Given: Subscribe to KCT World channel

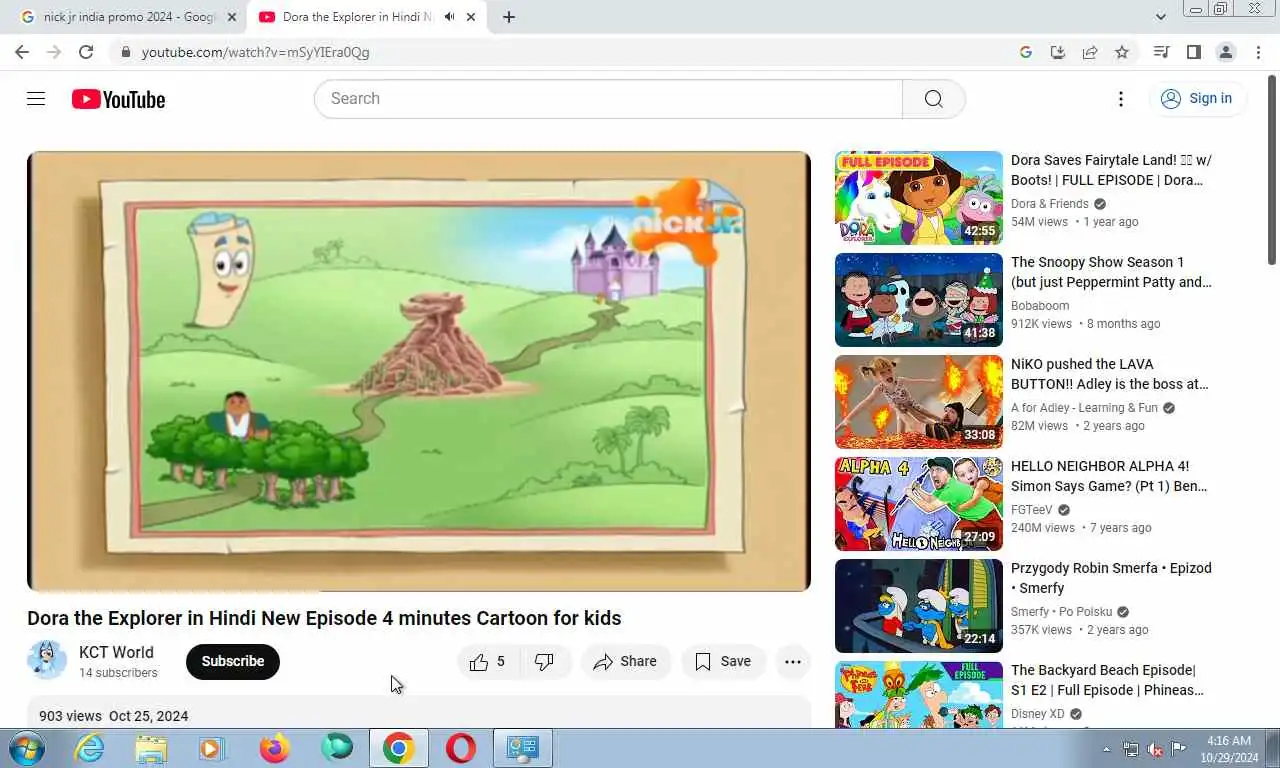Looking at the screenshot, I should [233, 661].
